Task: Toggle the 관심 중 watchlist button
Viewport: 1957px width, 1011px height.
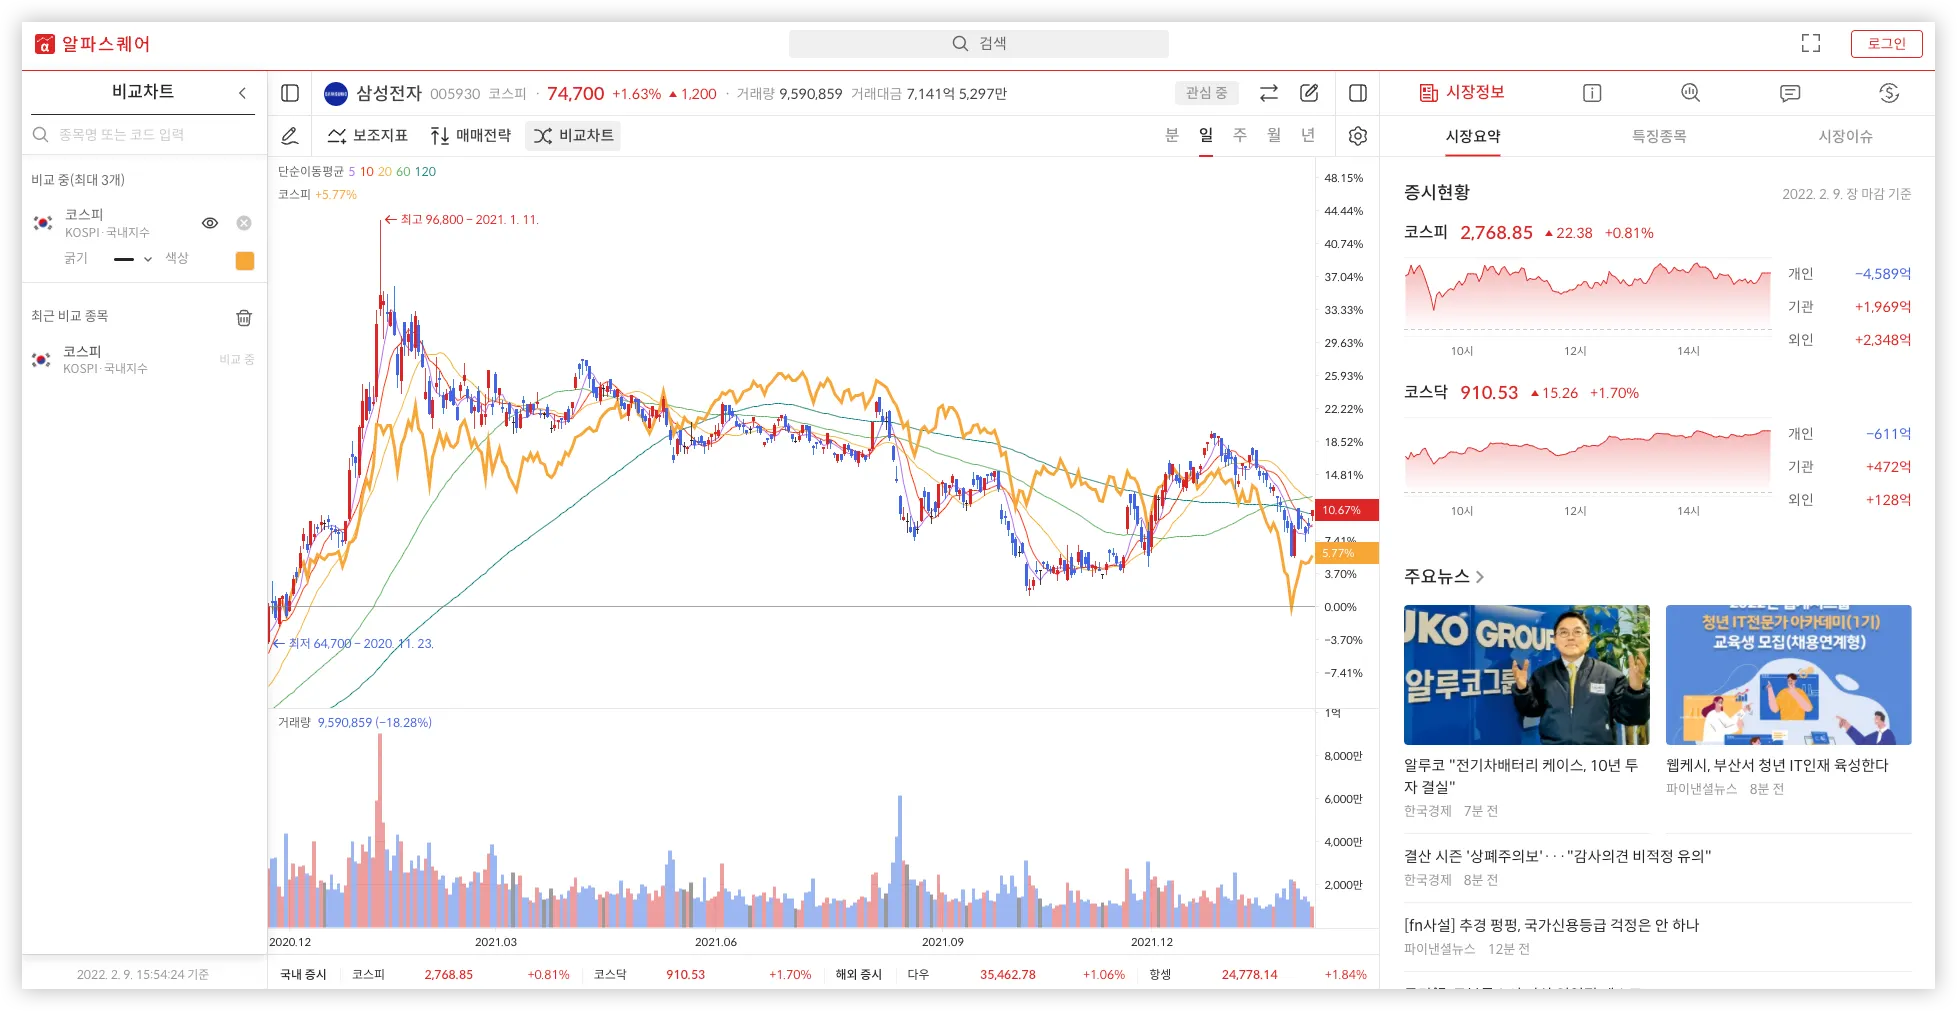Action: point(1206,93)
